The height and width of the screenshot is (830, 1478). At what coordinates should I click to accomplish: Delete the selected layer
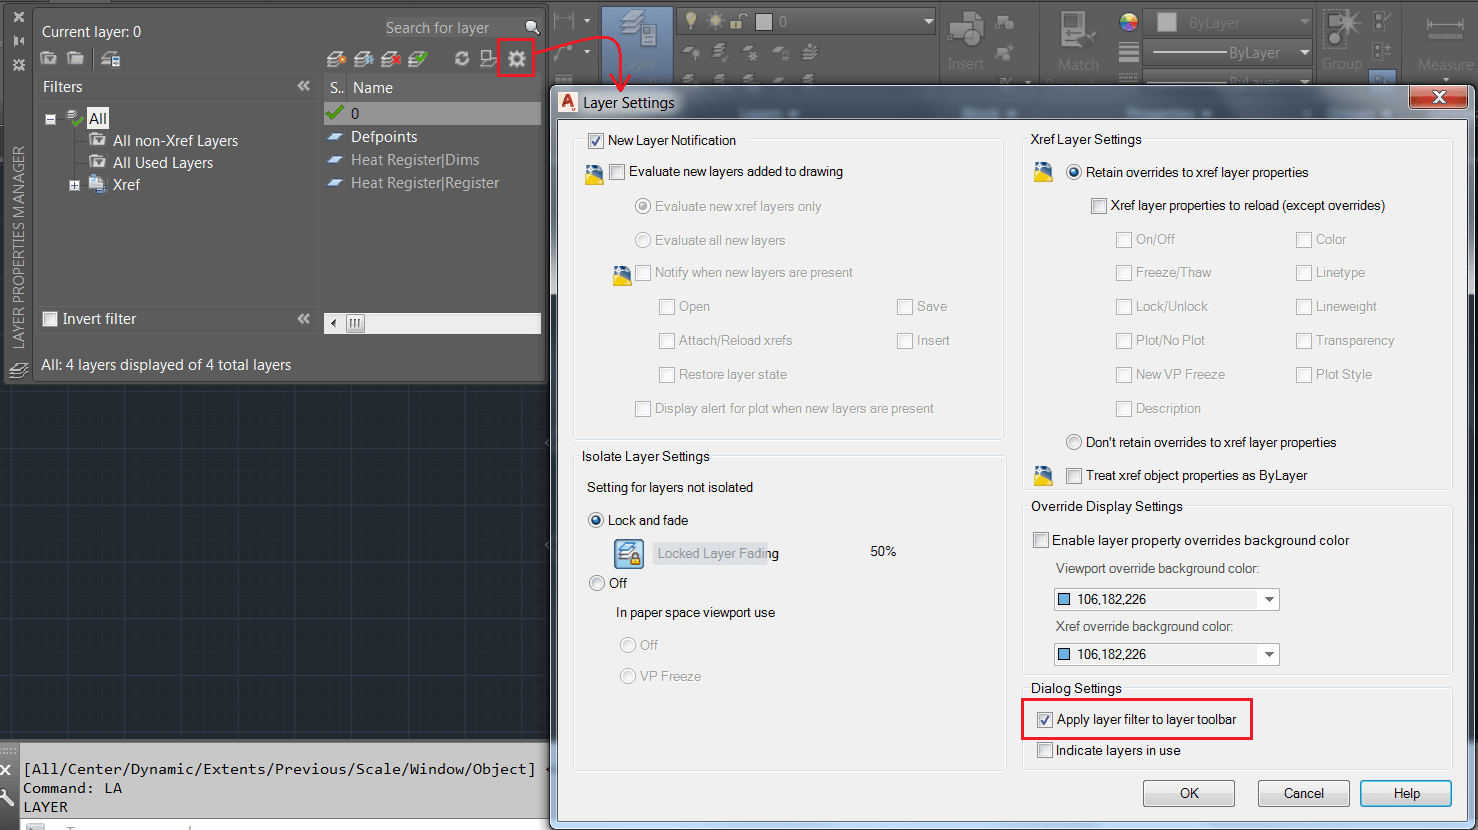pyautogui.click(x=390, y=58)
